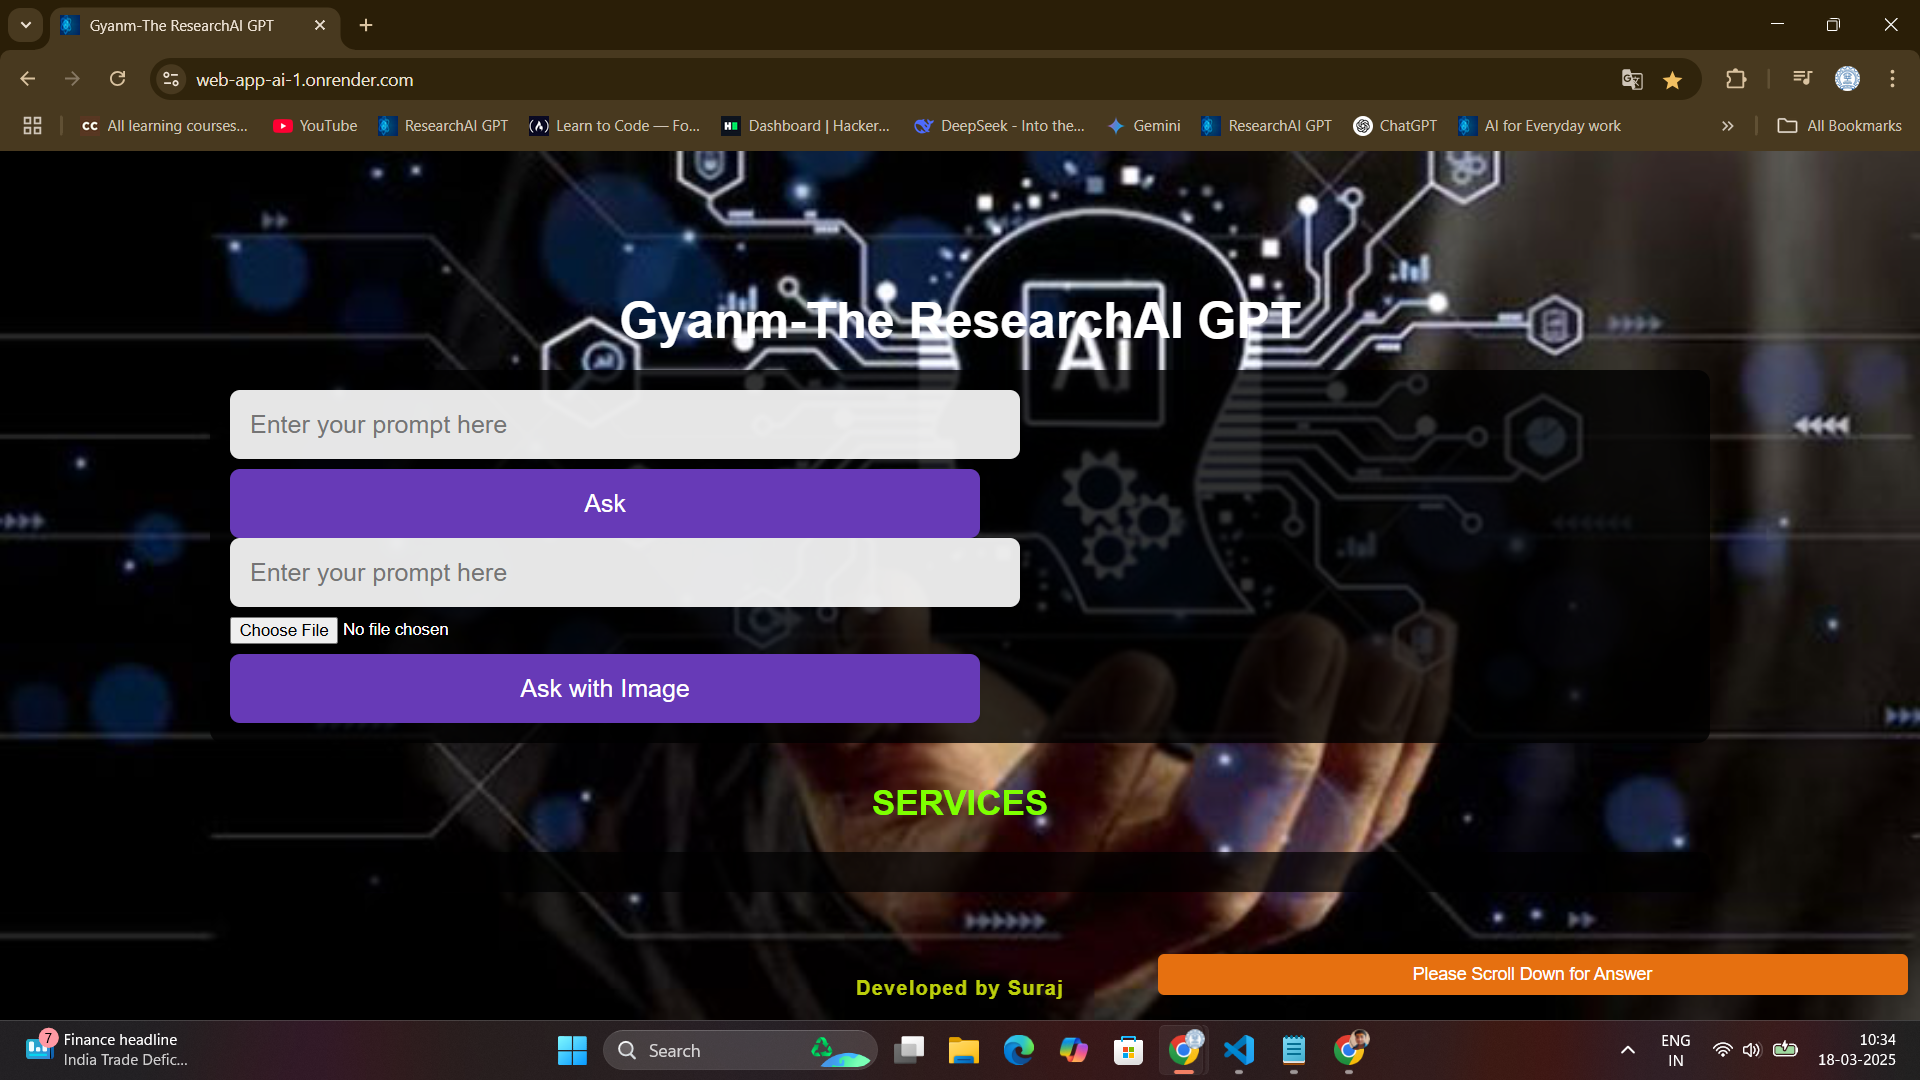Click the browser reload page icon
Viewport: 1920px width, 1080px height.
[x=117, y=79]
